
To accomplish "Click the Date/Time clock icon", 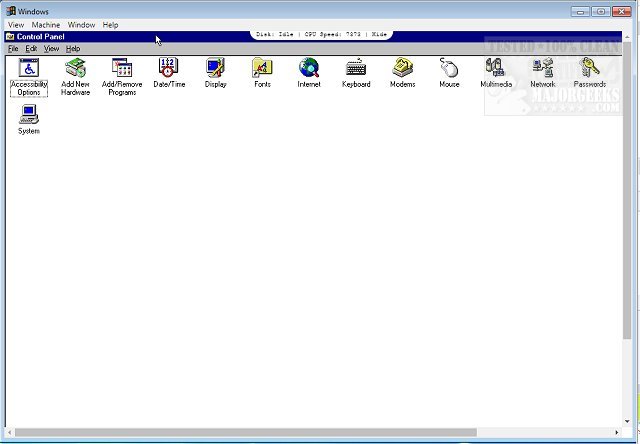I will point(169,68).
